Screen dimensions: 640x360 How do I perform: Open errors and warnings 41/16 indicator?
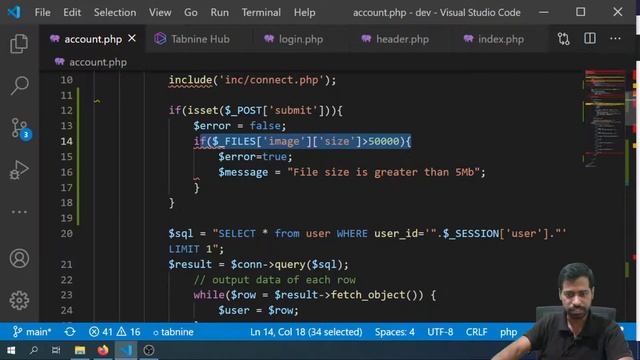coord(115,332)
